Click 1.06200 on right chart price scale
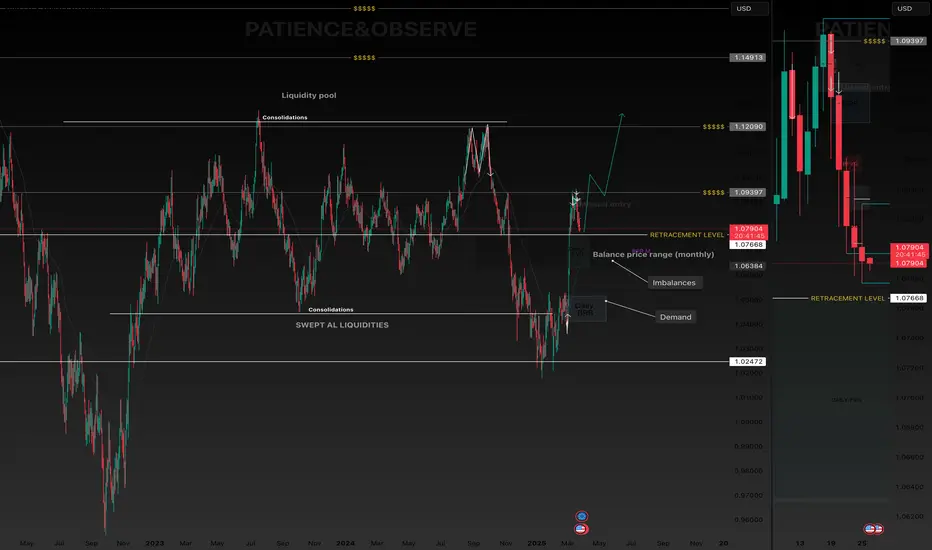Viewport: 932px width, 550px height. (x=909, y=516)
